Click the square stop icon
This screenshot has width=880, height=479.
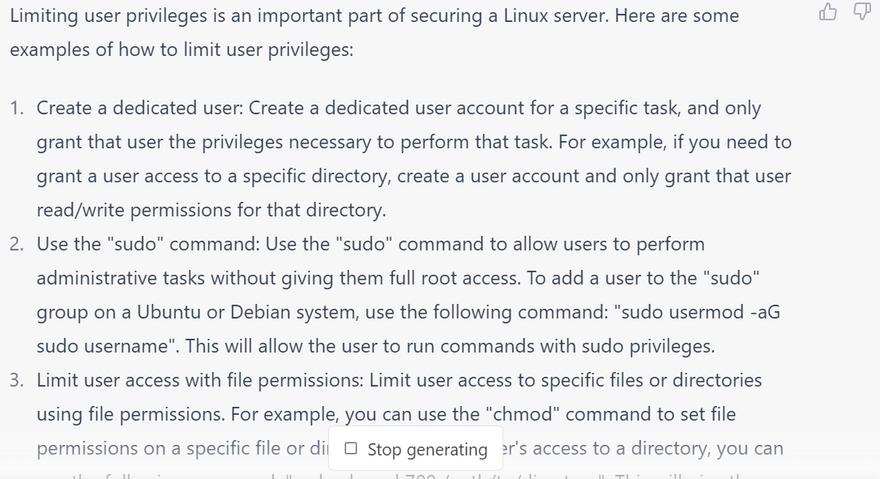click(x=350, y=449)
